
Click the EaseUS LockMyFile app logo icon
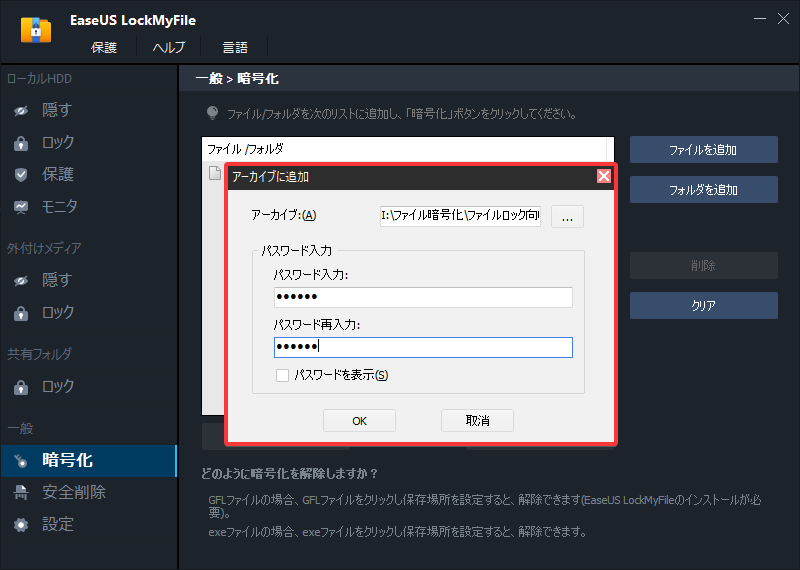point(36,30)
